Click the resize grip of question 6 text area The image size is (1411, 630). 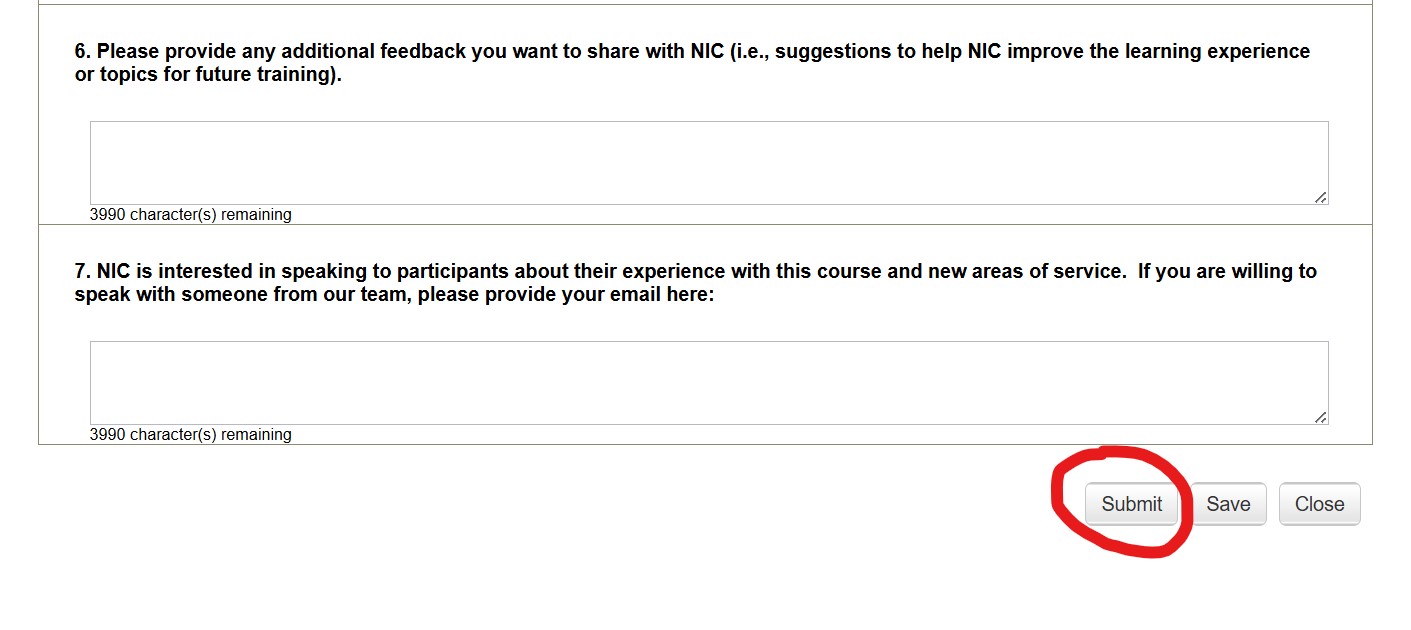[1322, 197]
